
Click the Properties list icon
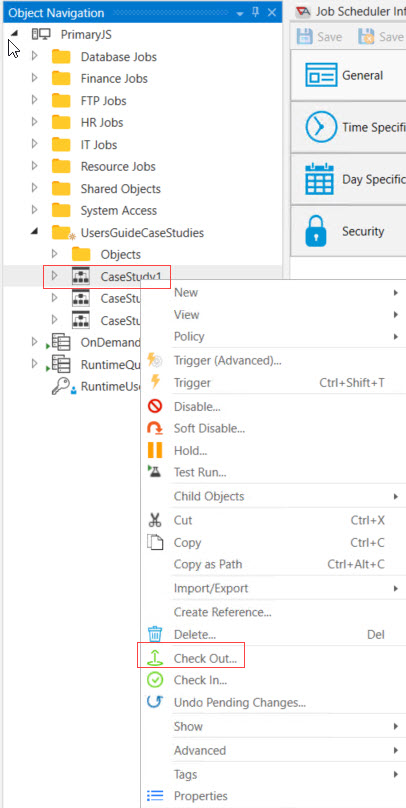(155, 796)
